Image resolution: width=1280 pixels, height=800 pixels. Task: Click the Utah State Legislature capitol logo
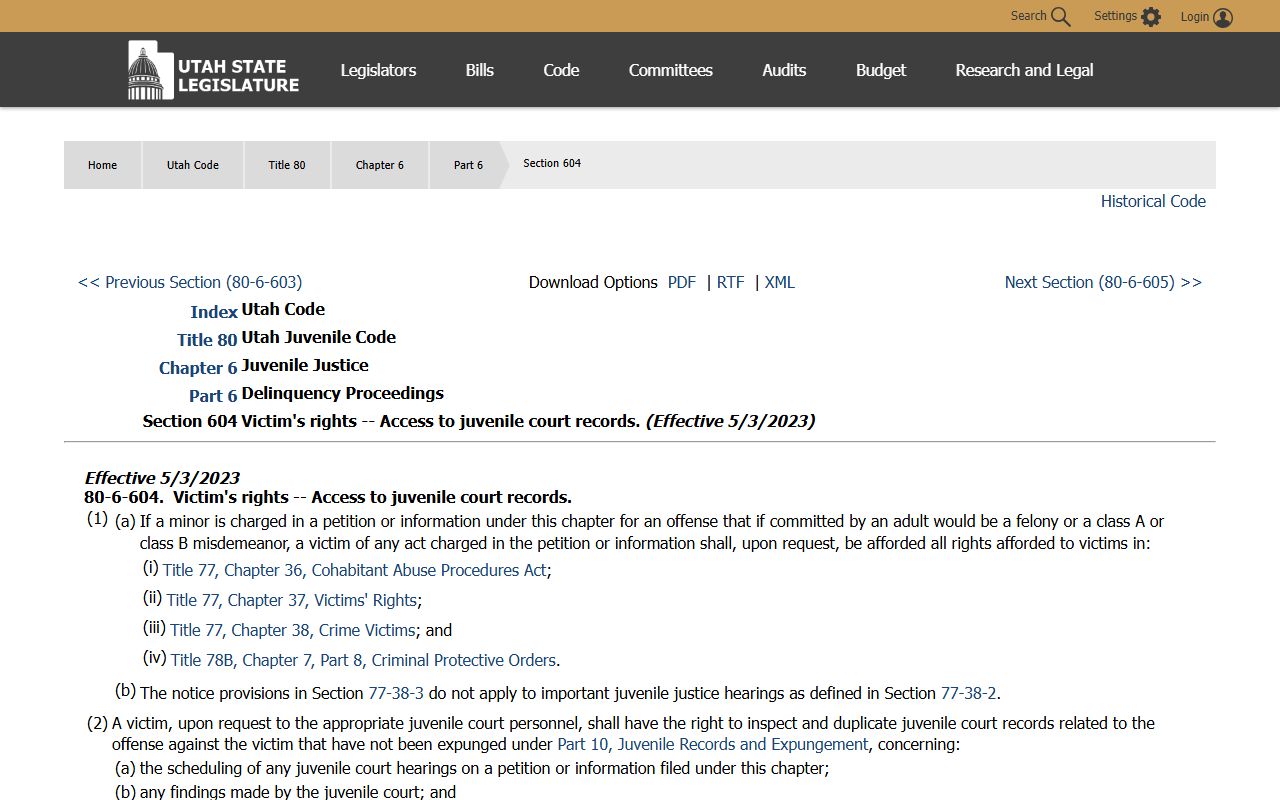point(213,70)
